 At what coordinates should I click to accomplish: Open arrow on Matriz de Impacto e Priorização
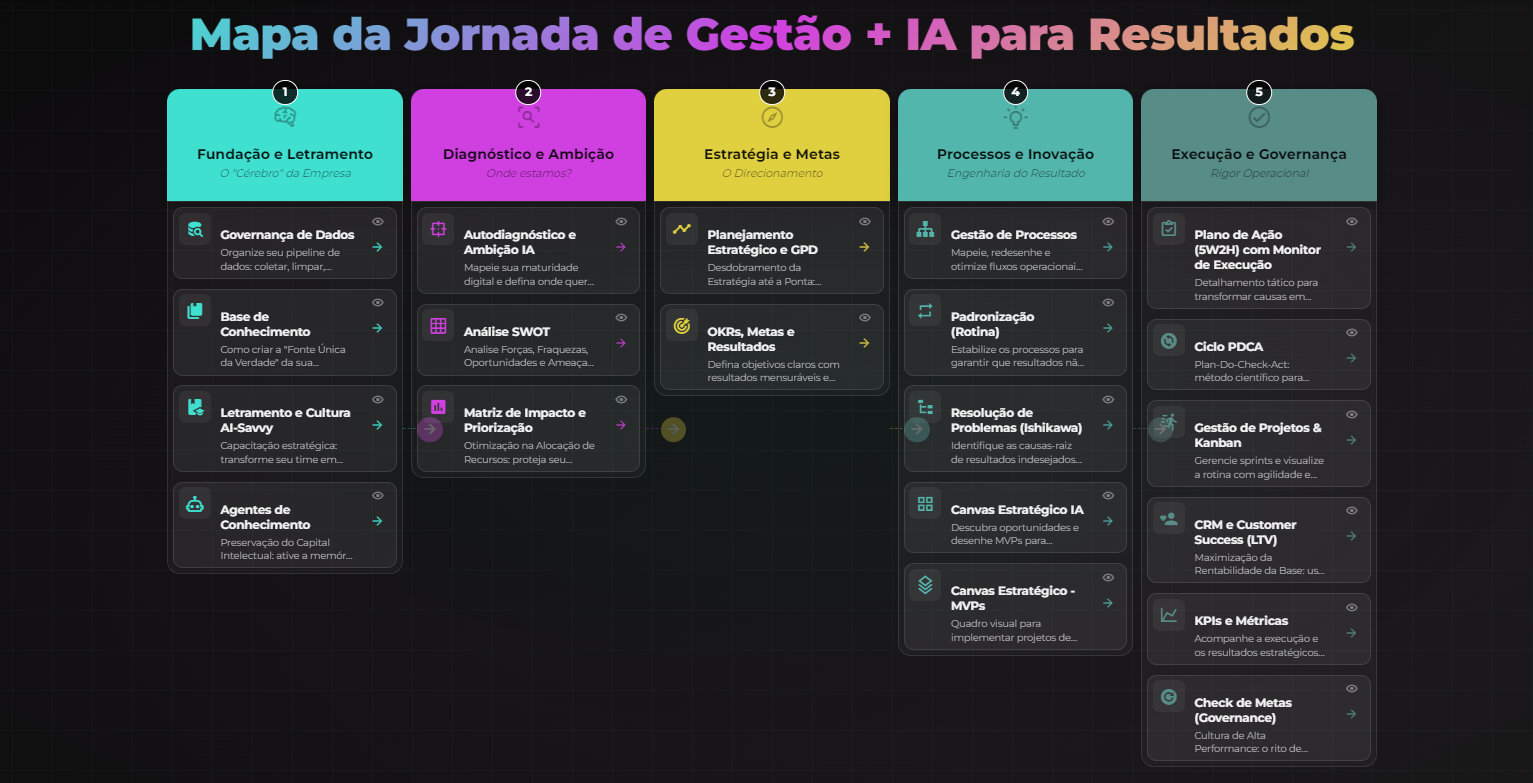tap(621, 425)
